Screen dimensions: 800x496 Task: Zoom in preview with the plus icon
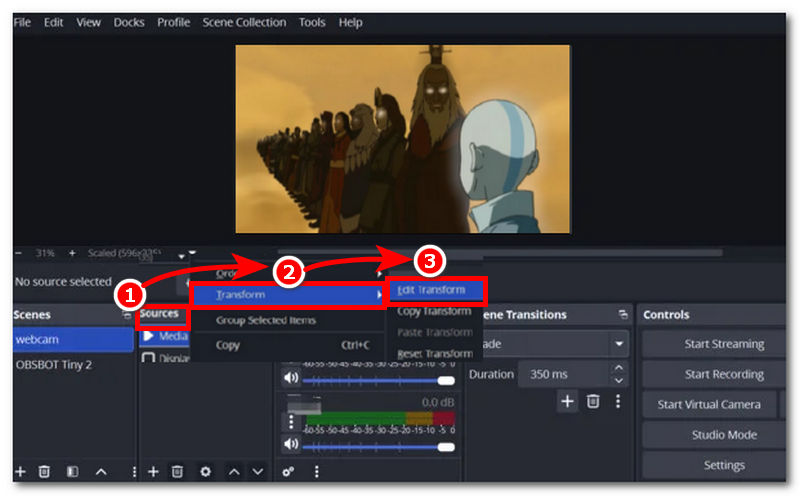[72, 253]
